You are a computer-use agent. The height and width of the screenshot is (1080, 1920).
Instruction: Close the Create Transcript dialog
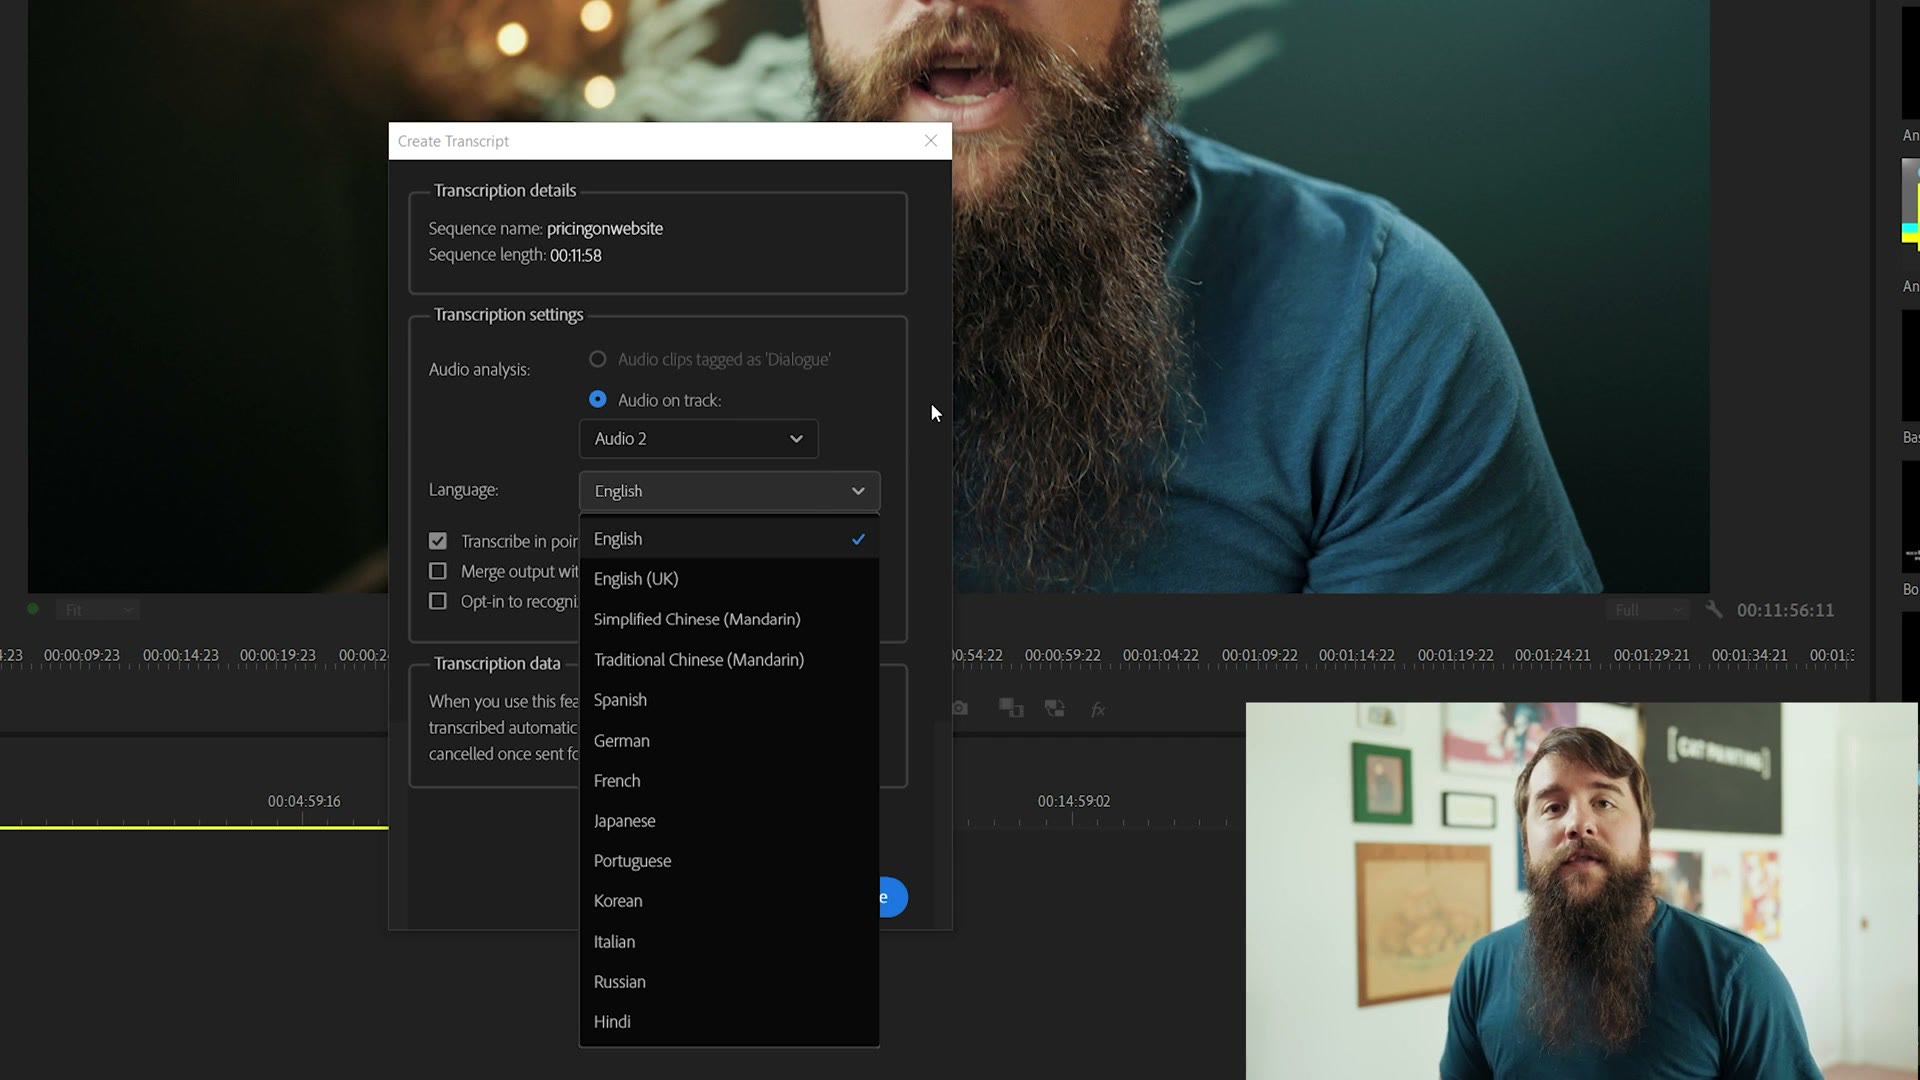pos(931,141)
